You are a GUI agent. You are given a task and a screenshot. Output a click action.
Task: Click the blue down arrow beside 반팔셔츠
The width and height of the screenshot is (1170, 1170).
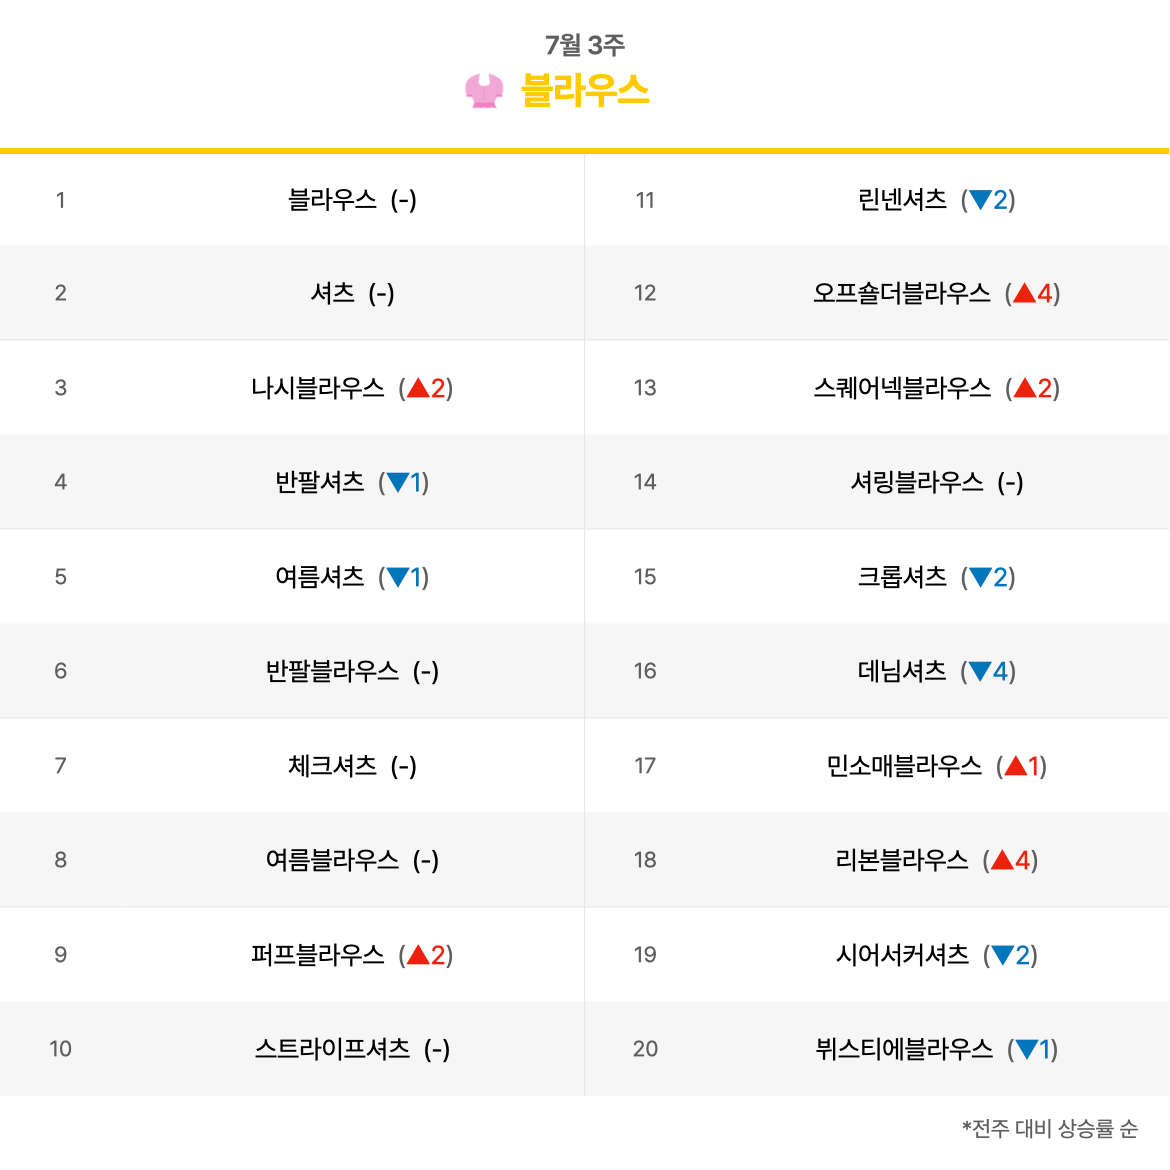pos(398,483)
